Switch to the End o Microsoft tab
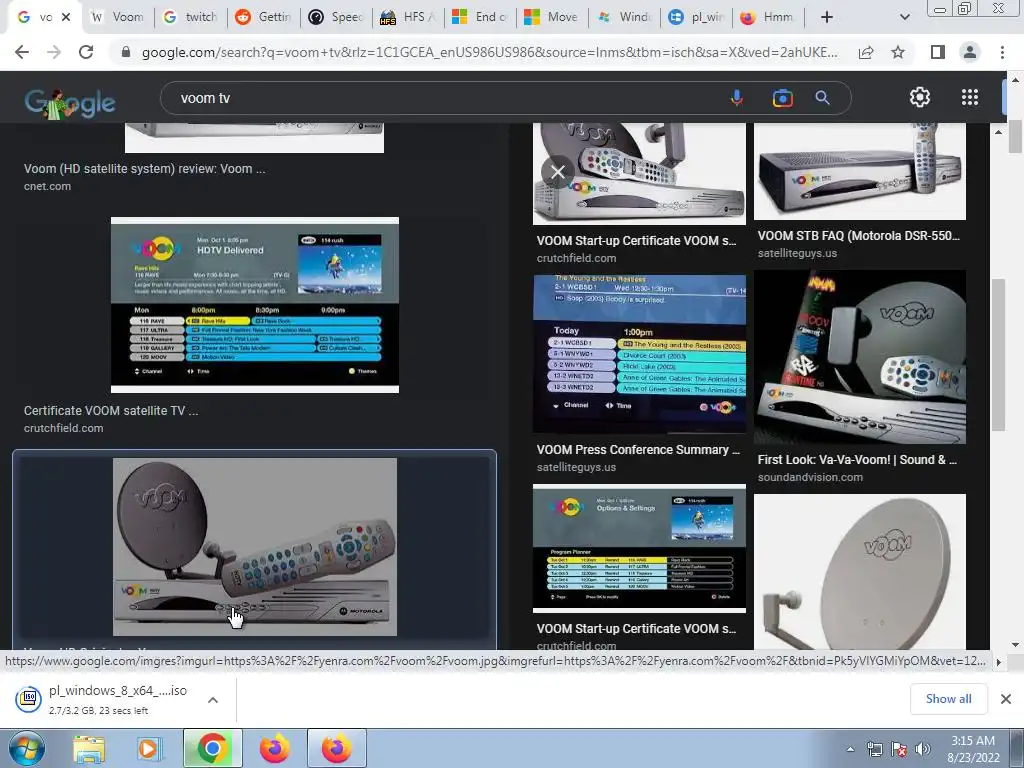 (481, 17)
